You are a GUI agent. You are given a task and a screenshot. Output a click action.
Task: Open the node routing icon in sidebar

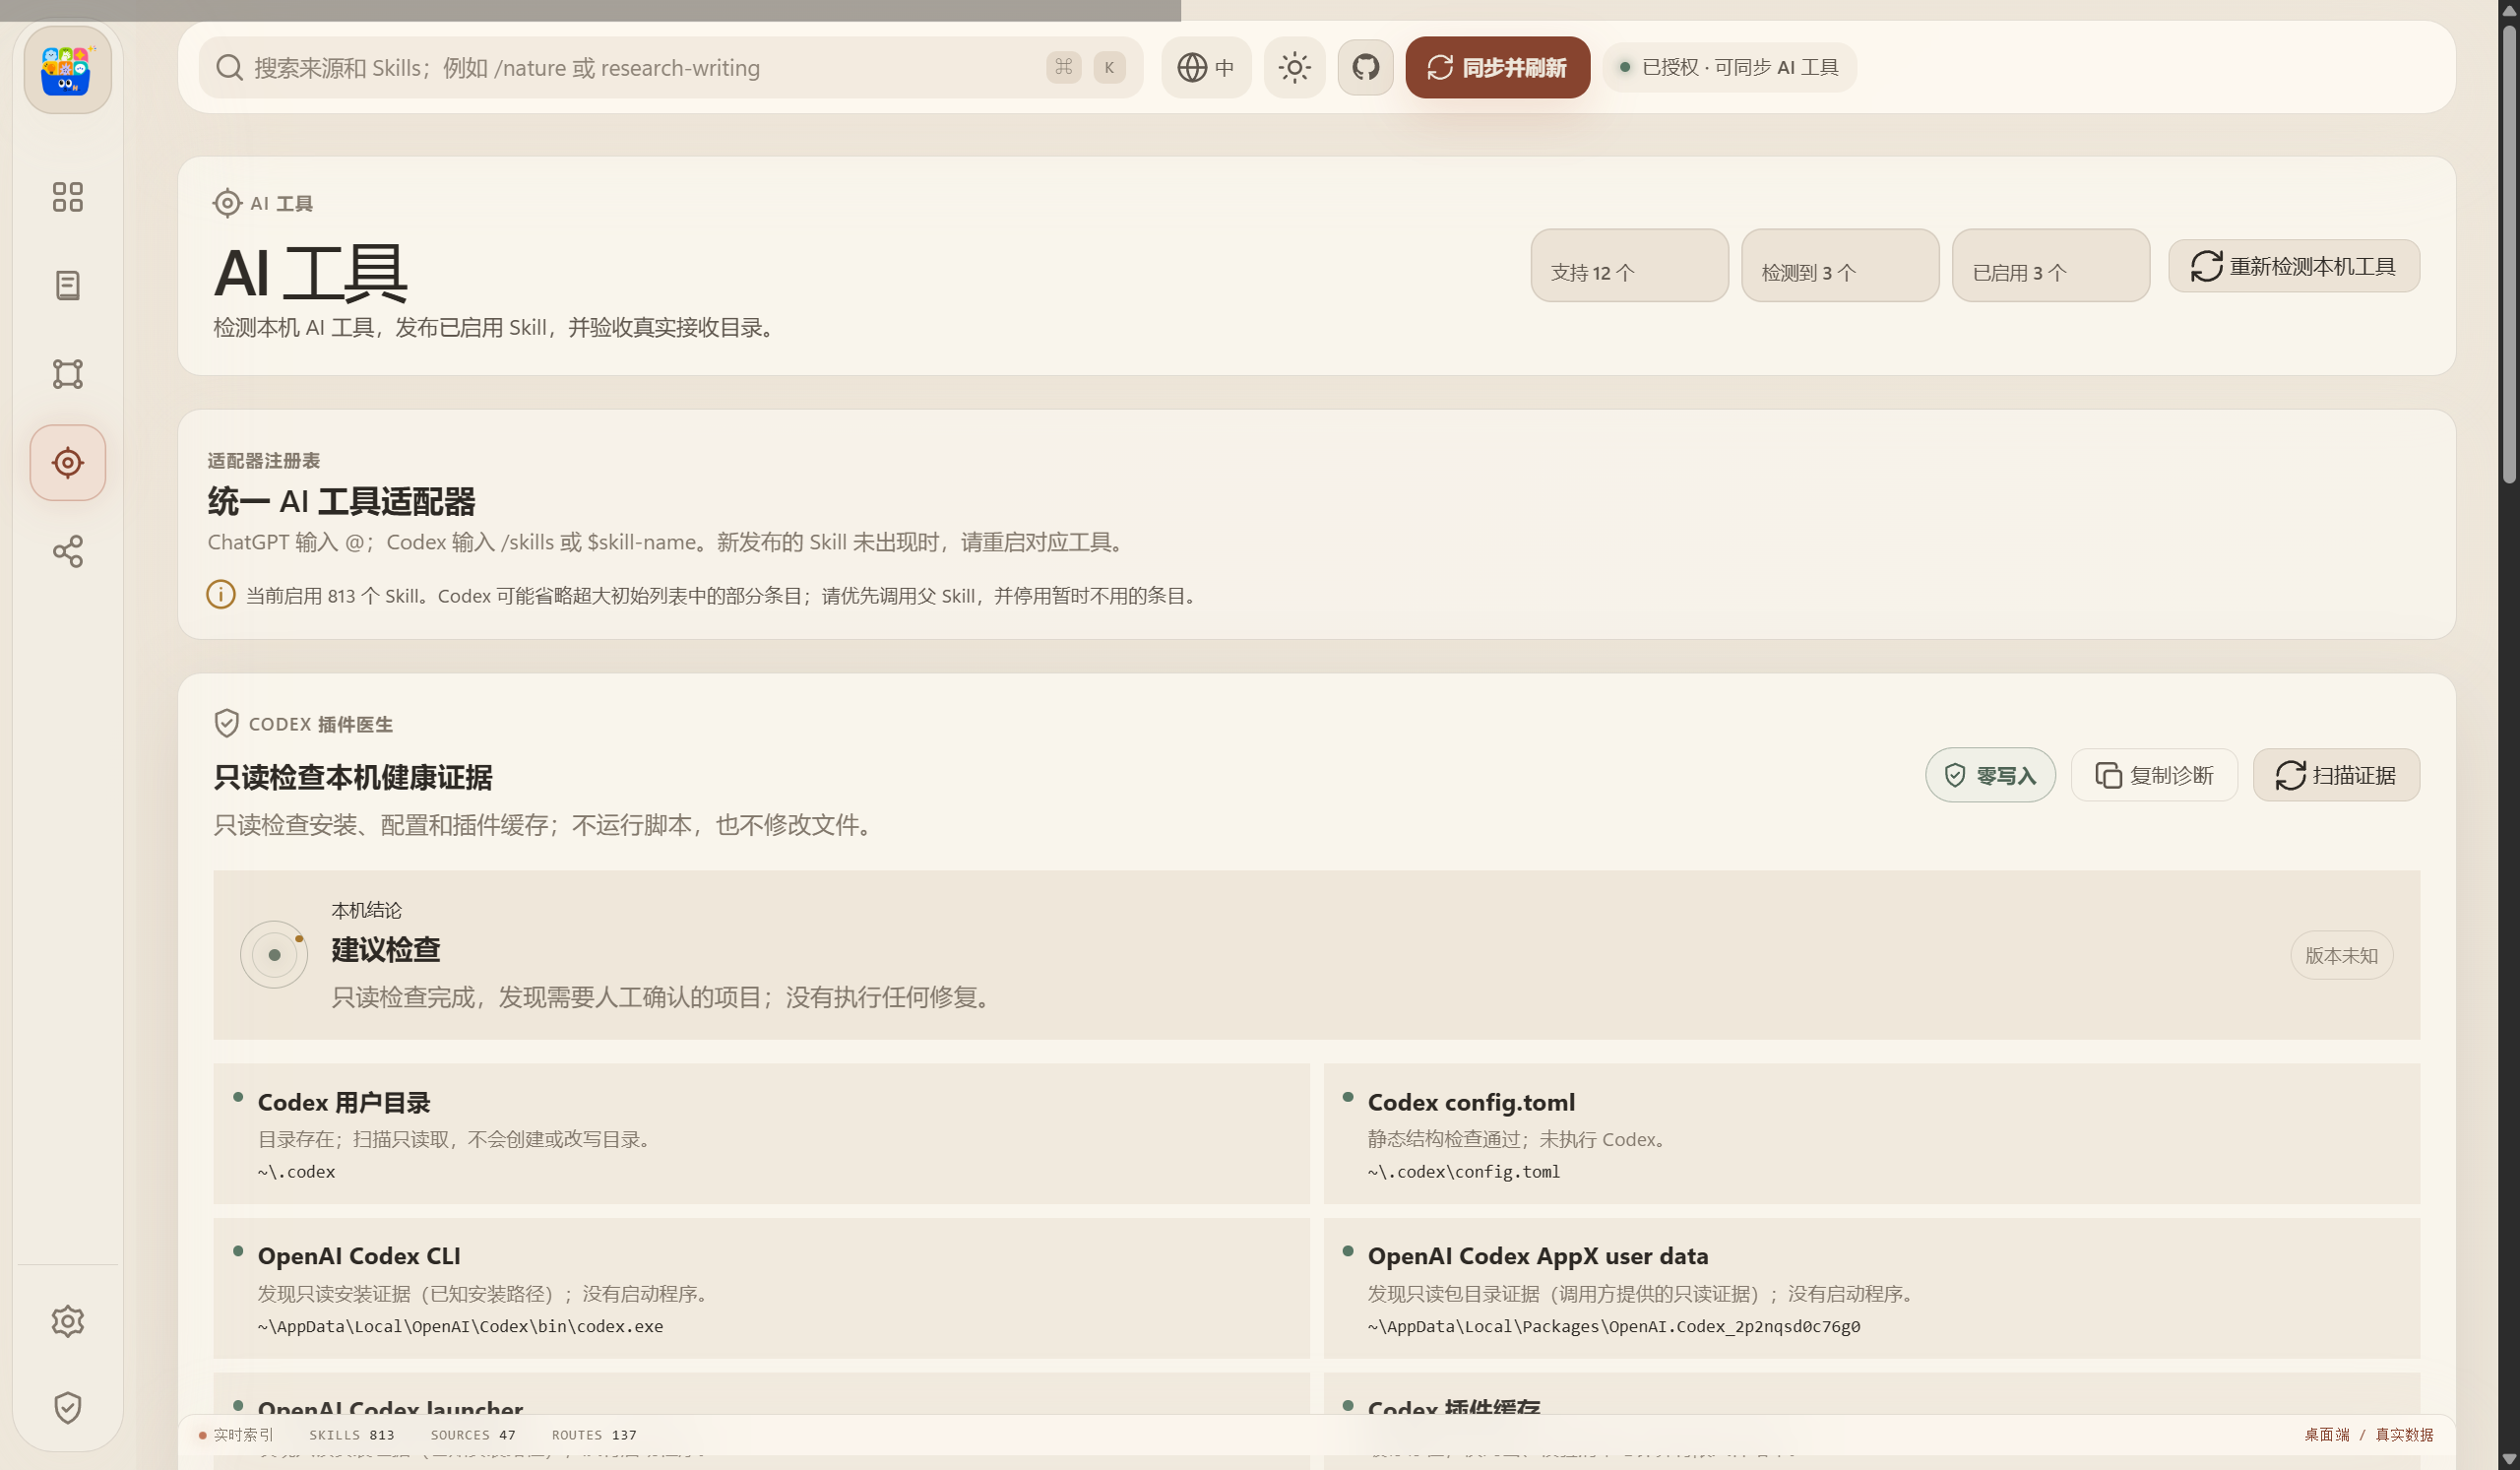click(67, 374)
